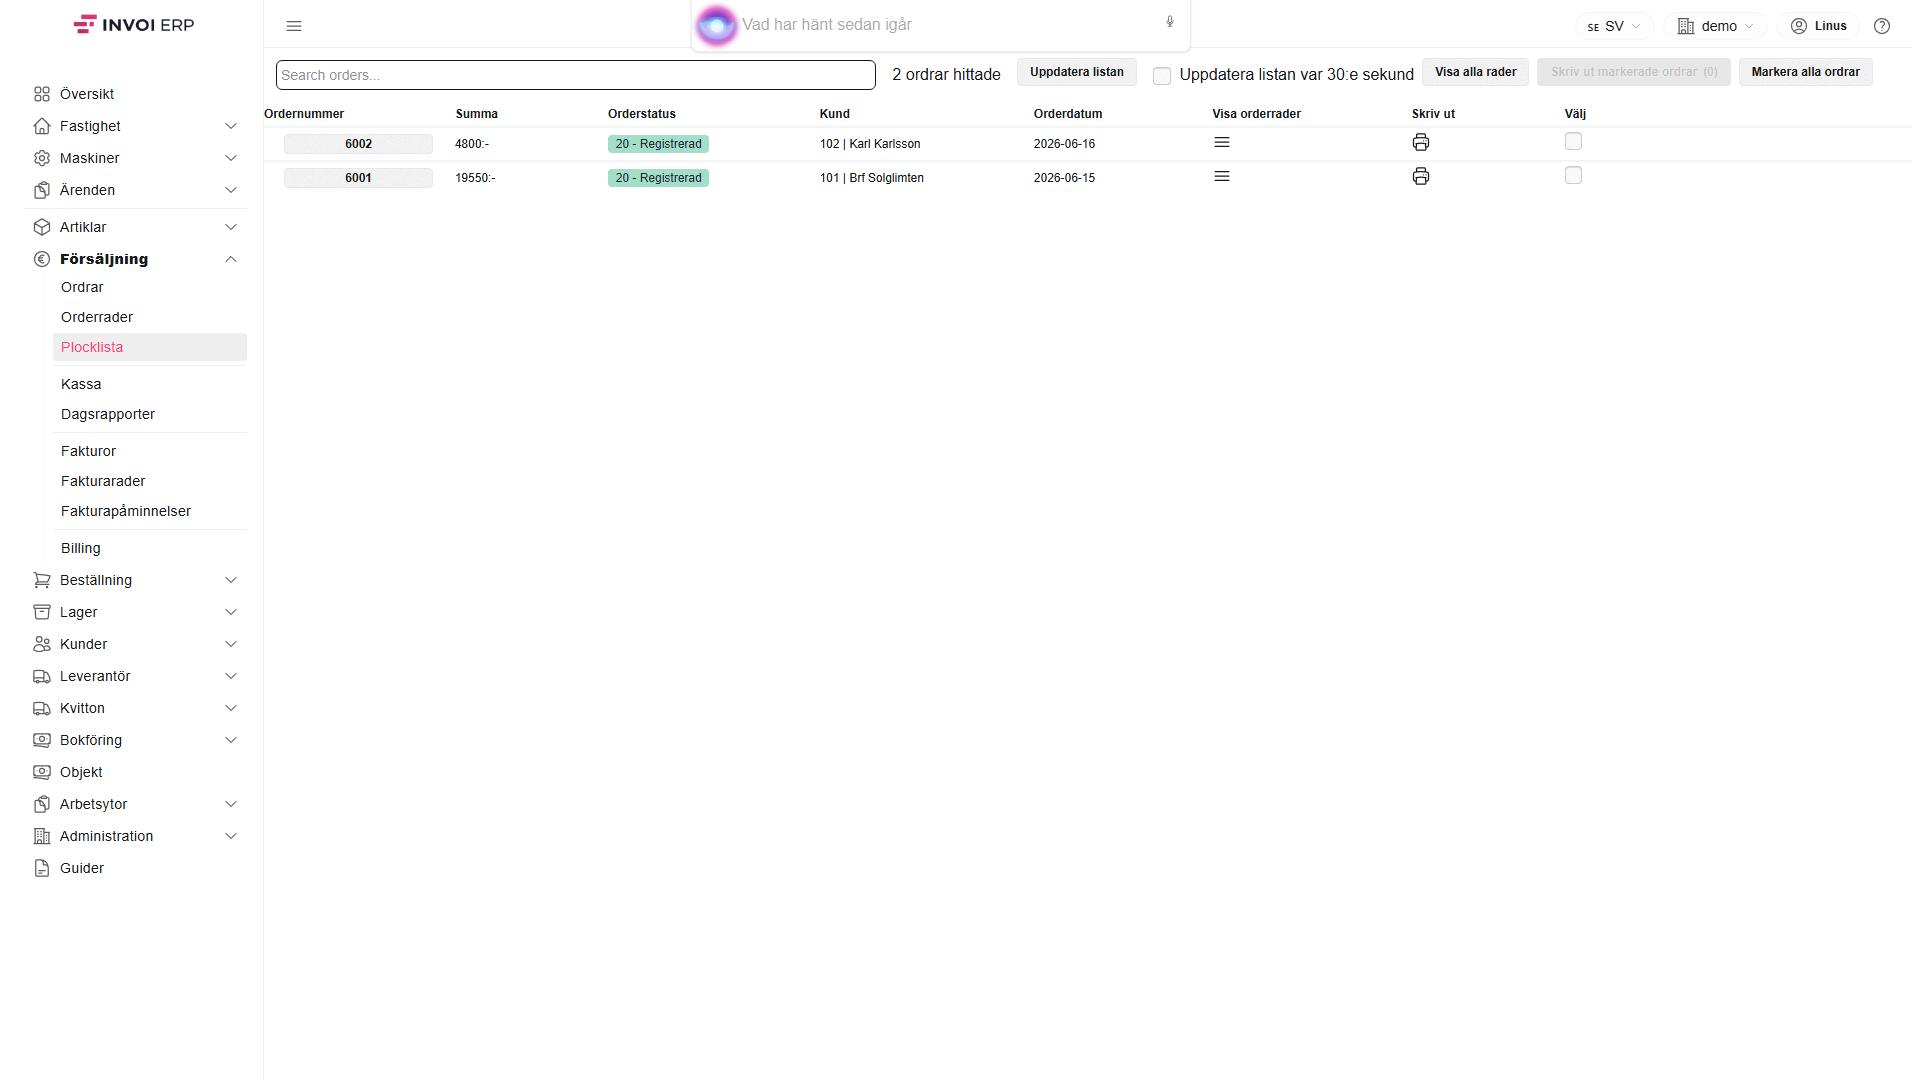This screenshot has width=1920, height=1080.
Task: Select order 6002 checkbox
Action: tap(1573, 142)
